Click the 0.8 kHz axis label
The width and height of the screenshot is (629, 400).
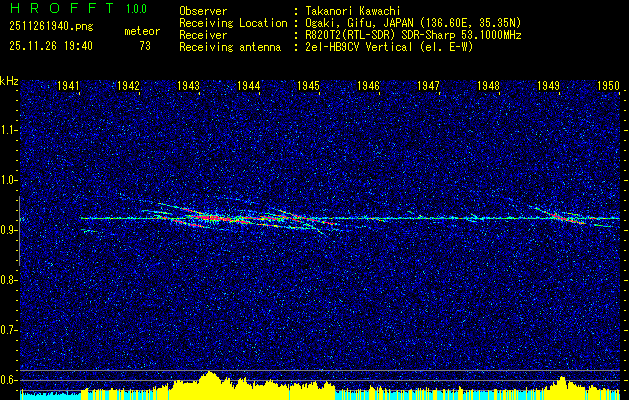tap(8, 280)
